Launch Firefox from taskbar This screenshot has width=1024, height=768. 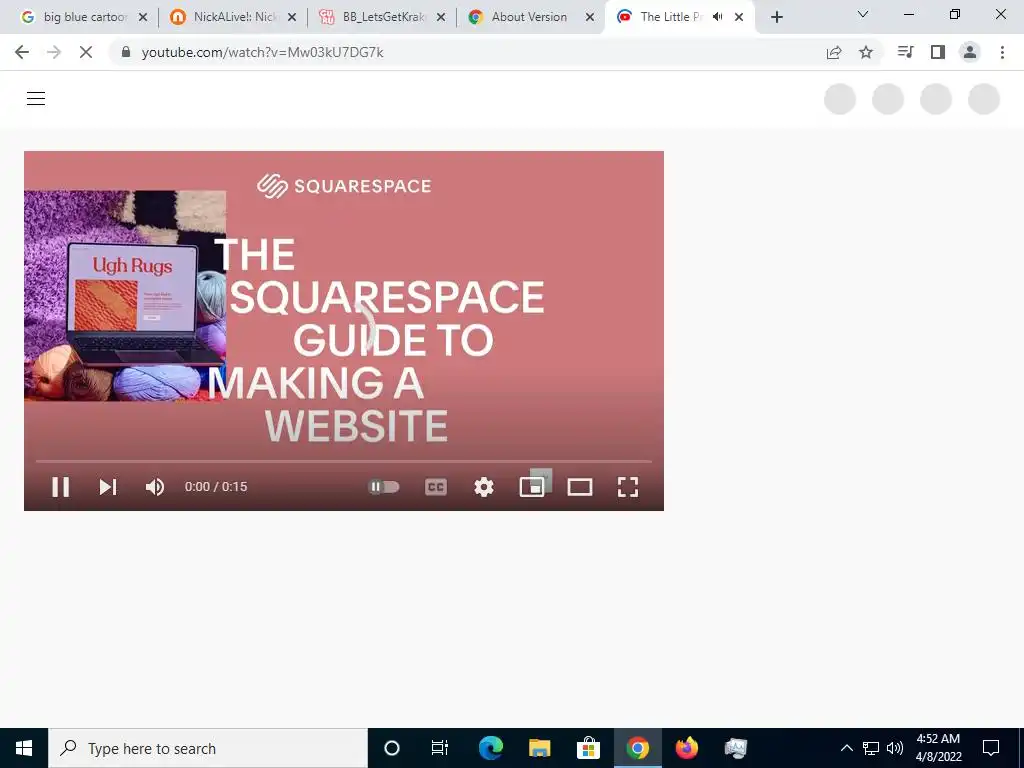pos(686,748)
